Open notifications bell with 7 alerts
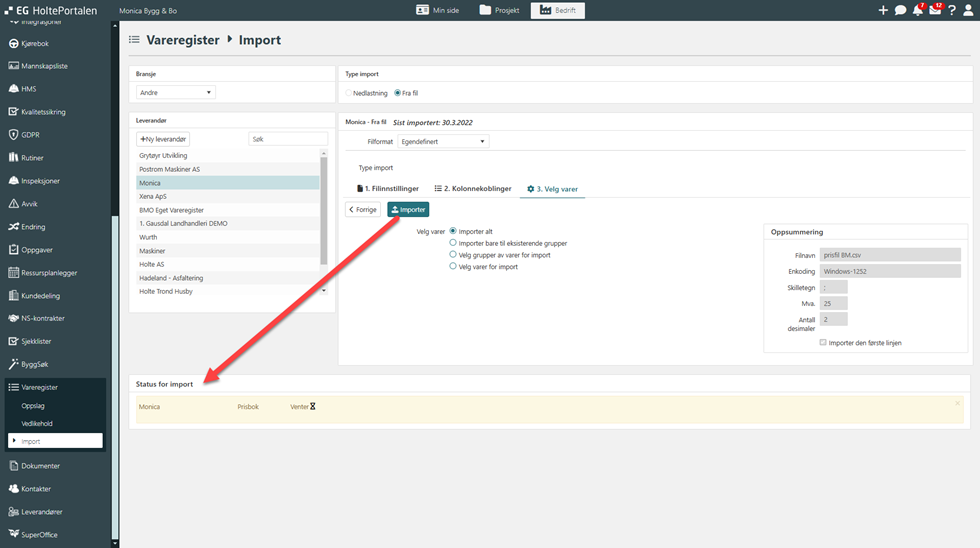 (x=917, y=10)
